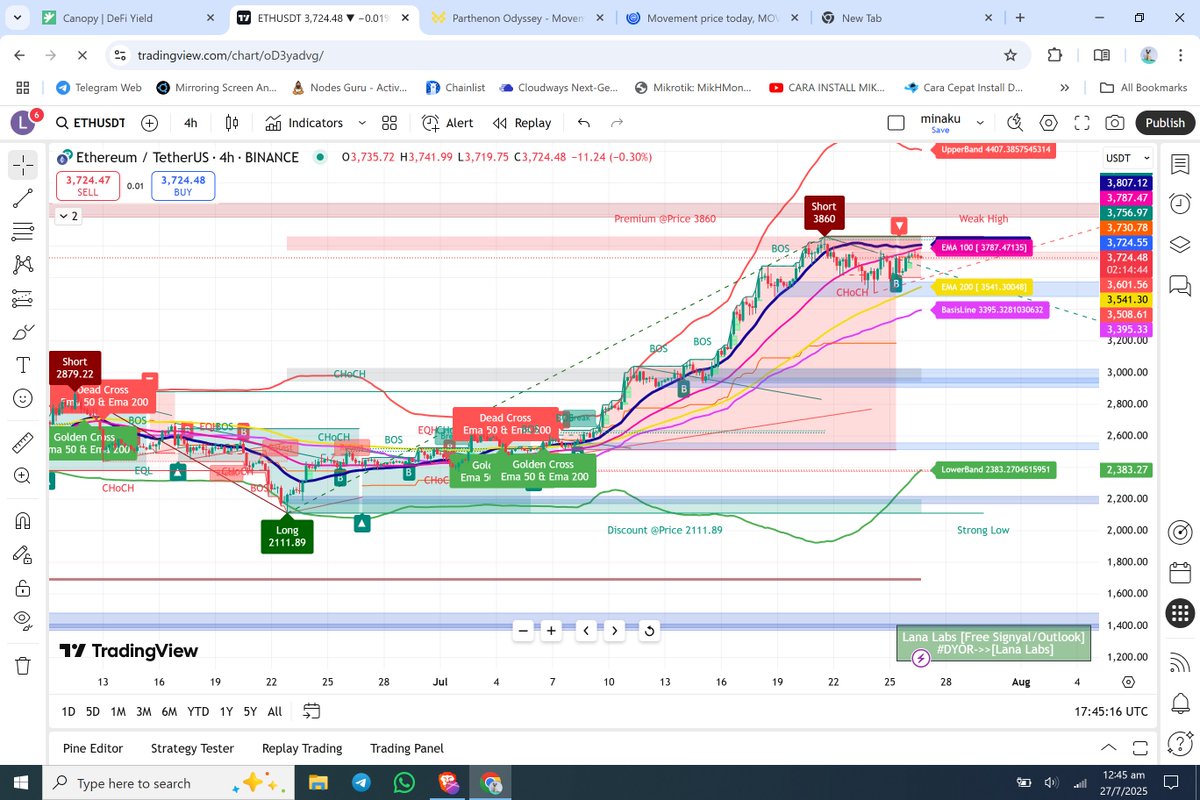Toggle lock all drawings
This screenshot has height=800, width=1200.
pos(23,587)
